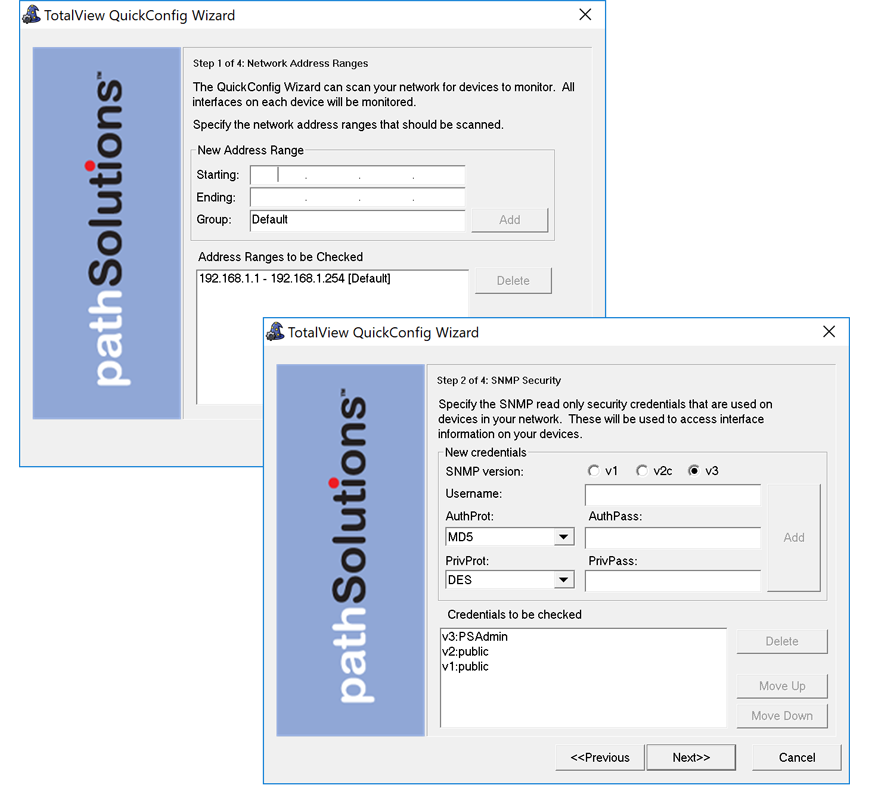Select SNMP version v2c radio button
The image size is (870, 785).
click(x=642, y=471)
